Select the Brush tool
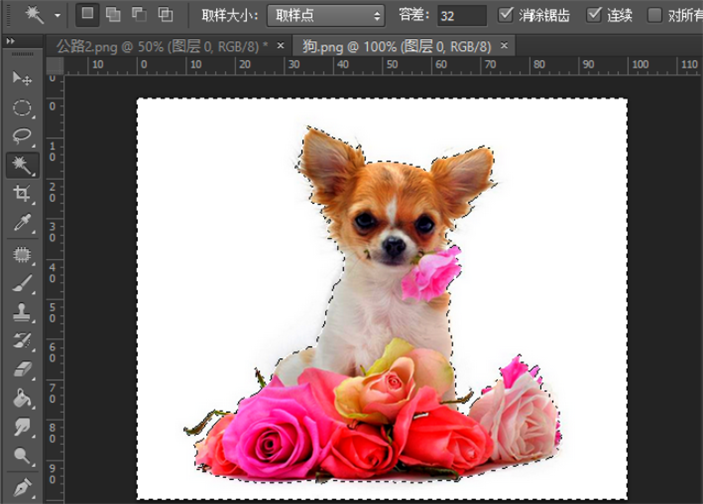The image size is (703, 504). pyautogui.click(x=22, y=284)
